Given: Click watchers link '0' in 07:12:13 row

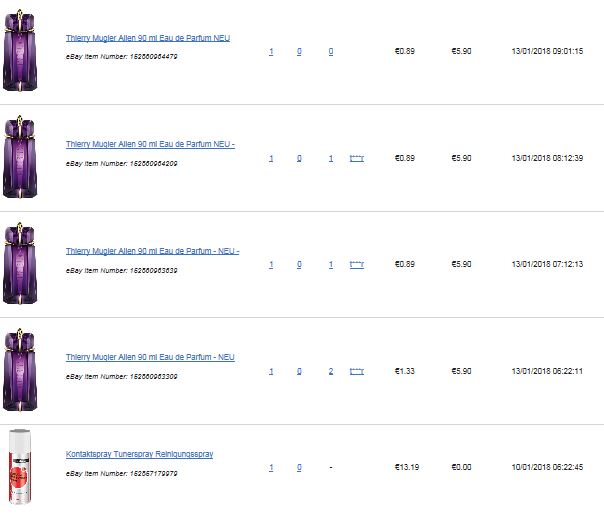Looking at the screenshot, I should point(299,265).
